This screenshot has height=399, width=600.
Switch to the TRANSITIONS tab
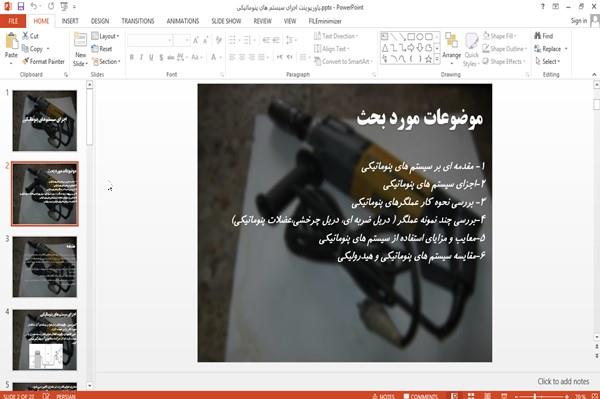(138, 21)
